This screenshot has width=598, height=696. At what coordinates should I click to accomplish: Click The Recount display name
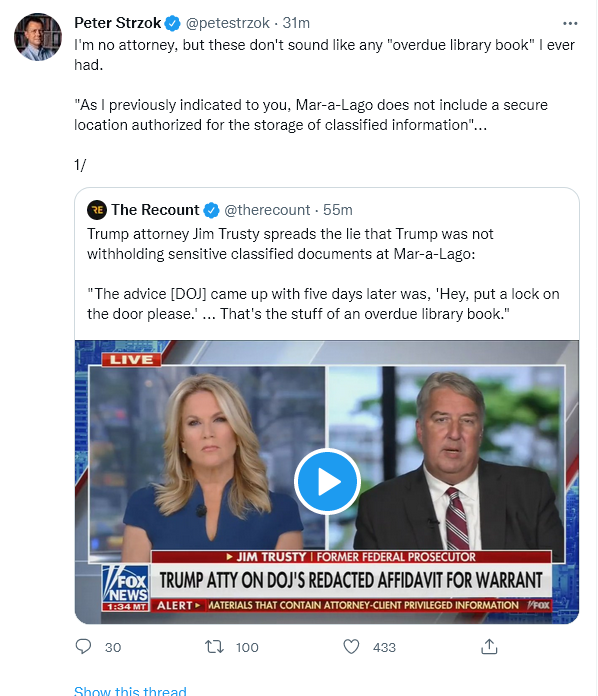click(155, 210)
